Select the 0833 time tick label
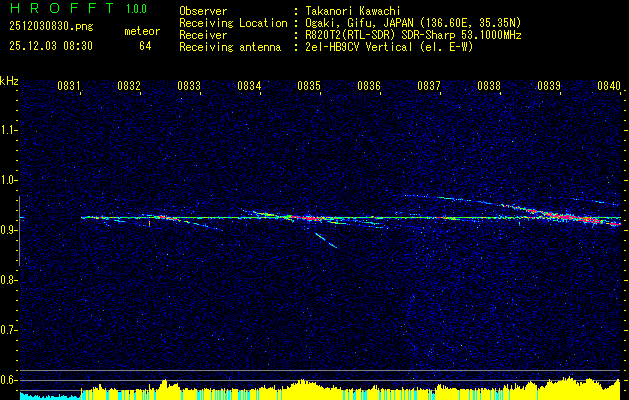The image size is (629, 400). pyautogui.click(x=189, y=85)
